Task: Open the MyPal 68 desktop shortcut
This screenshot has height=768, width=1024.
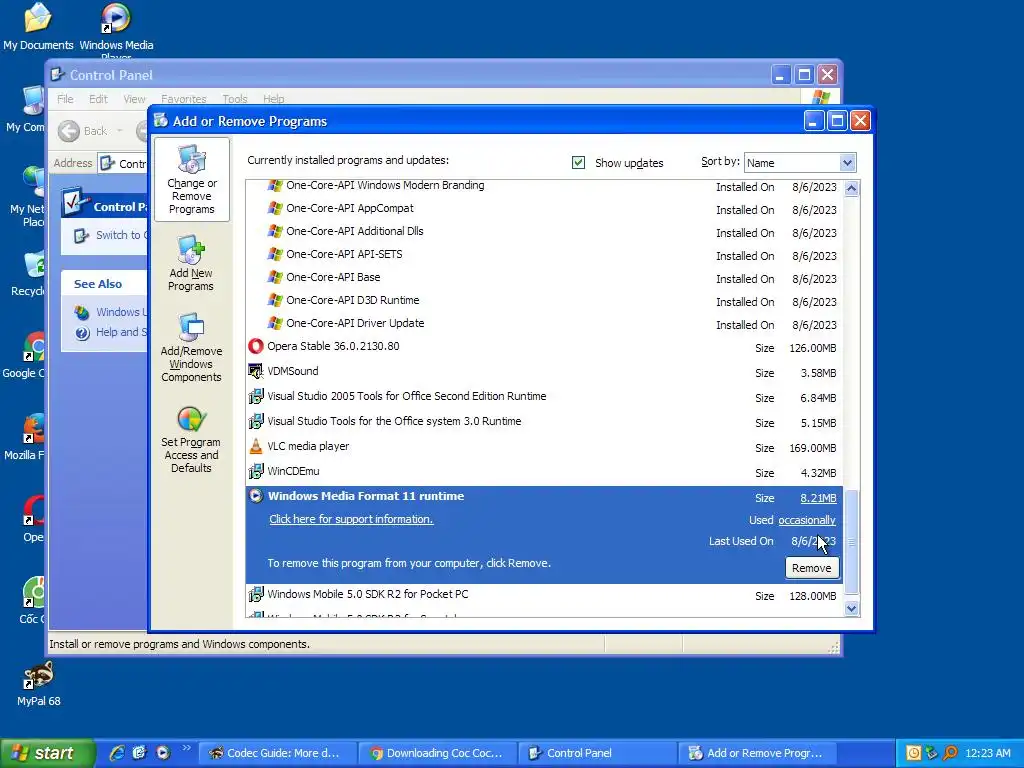Action: pyautogui.click(x=39, y=684)
